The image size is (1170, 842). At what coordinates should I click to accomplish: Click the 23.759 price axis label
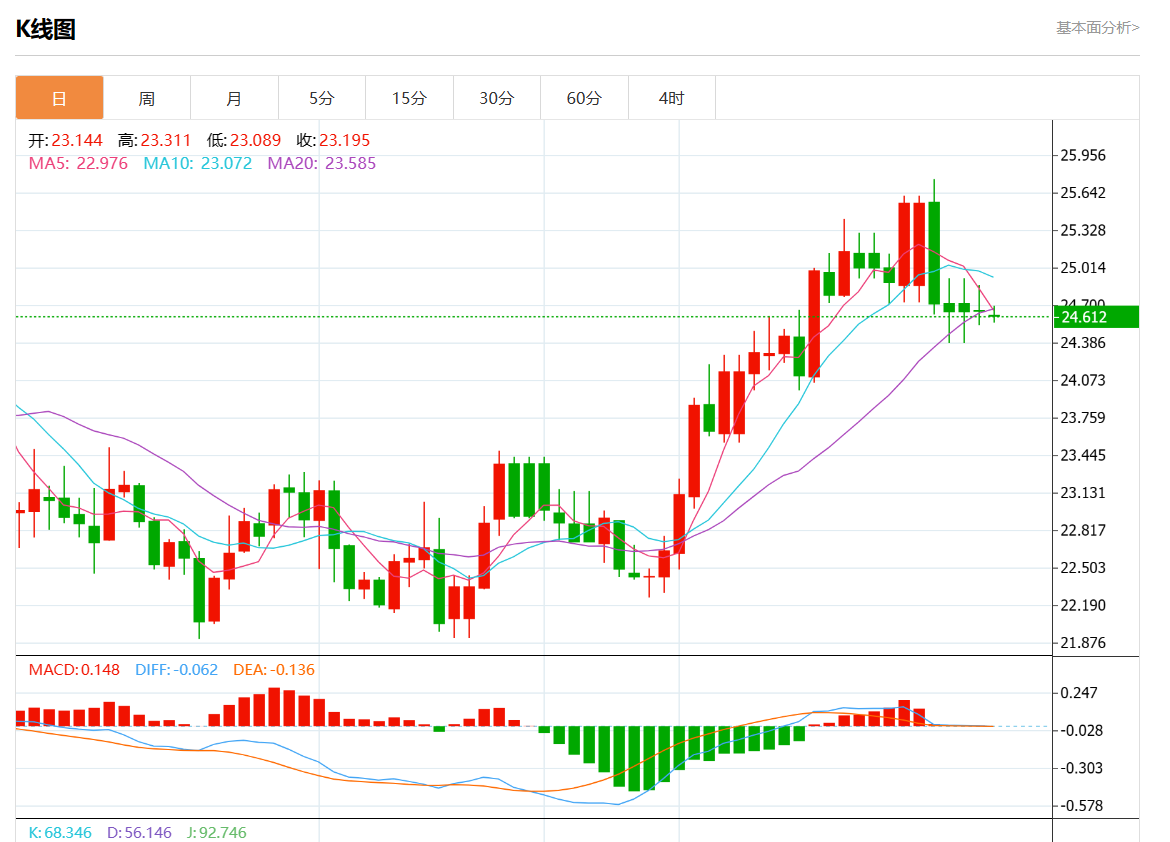pyautogui.click(x=1083, y=417)
